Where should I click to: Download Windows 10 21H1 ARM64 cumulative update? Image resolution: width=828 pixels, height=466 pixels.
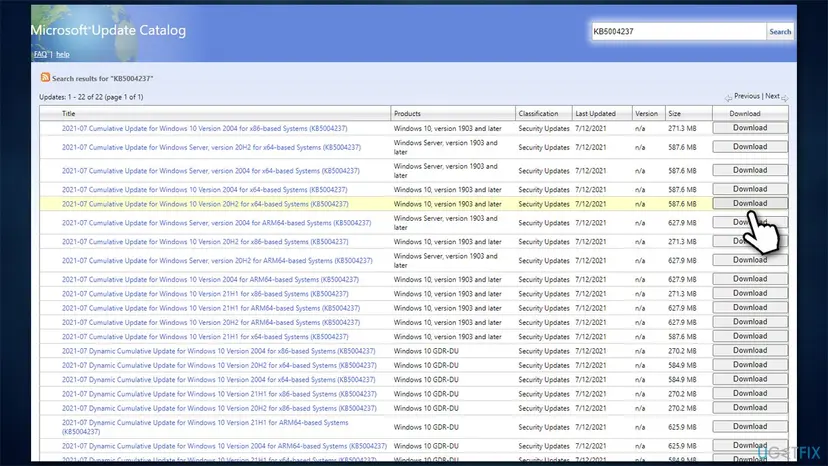[750, 307]
